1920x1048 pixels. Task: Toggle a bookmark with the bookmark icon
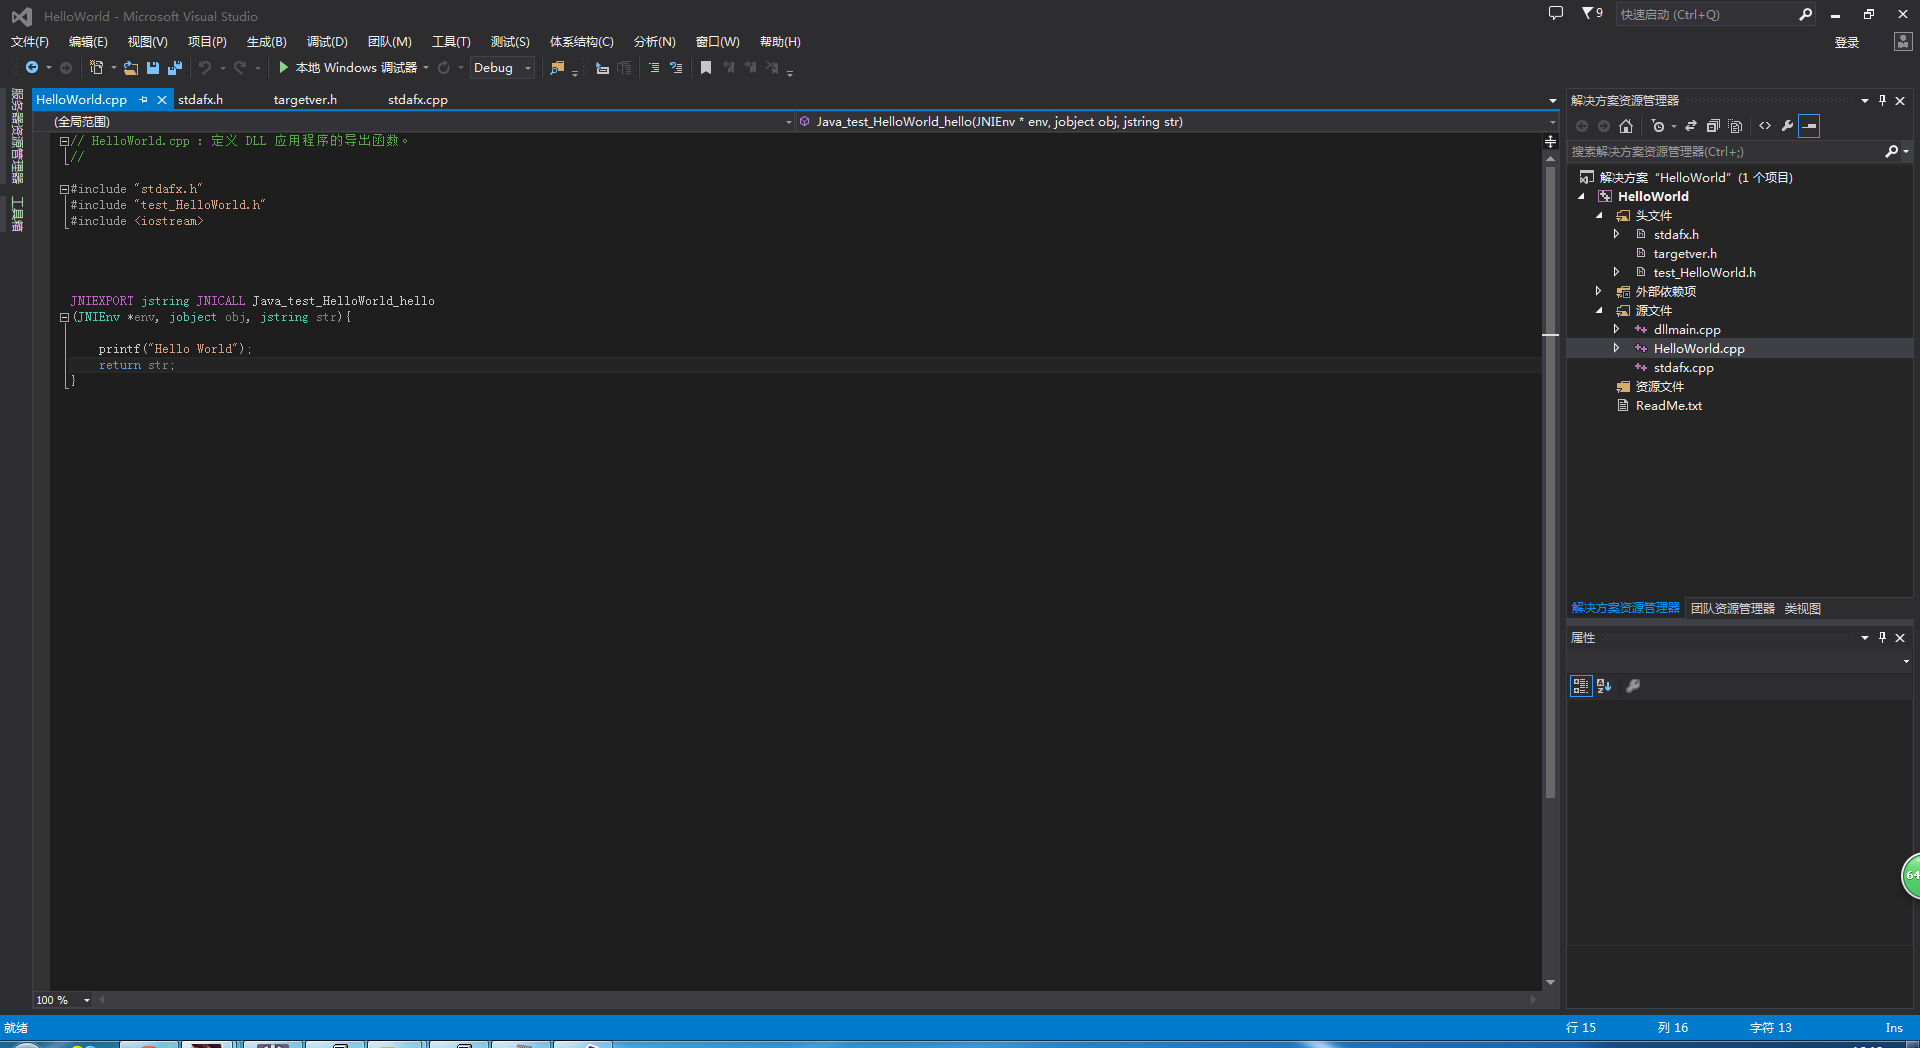point(706,68)
